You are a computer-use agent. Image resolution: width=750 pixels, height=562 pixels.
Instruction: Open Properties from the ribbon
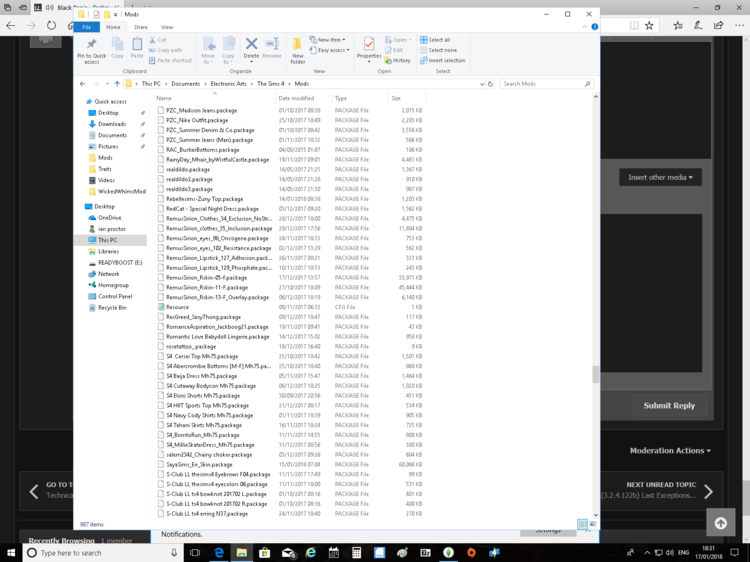369,50
